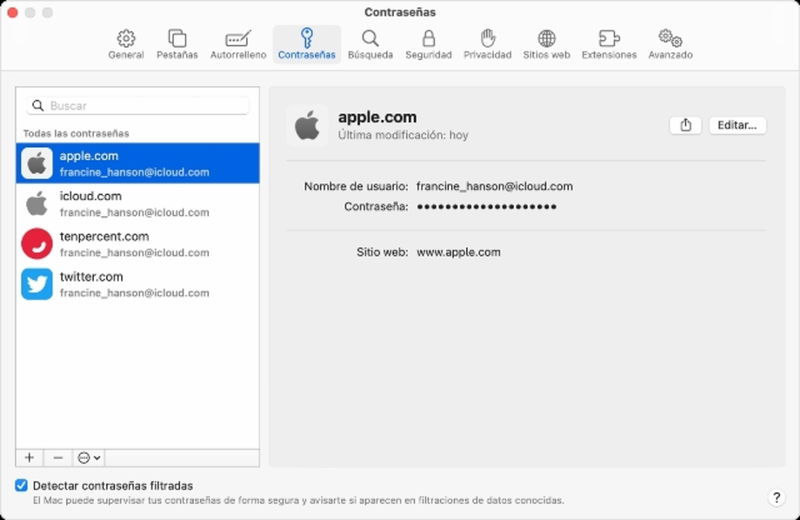Viewport: 800px width, 520px height.
Task: Open the Sitios web globe tab
Action: pyautogui.click(x=546, y=44)
